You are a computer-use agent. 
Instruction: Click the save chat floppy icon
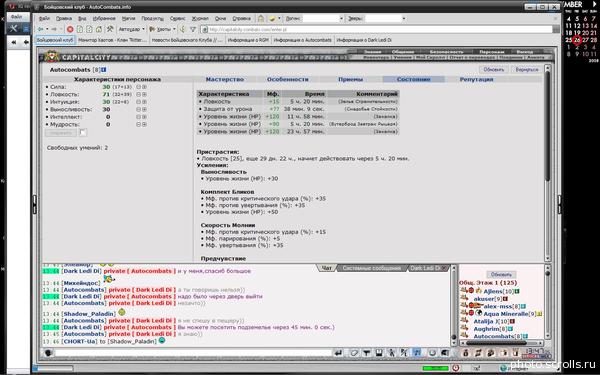pyautogui.click(x=379, y=353)
